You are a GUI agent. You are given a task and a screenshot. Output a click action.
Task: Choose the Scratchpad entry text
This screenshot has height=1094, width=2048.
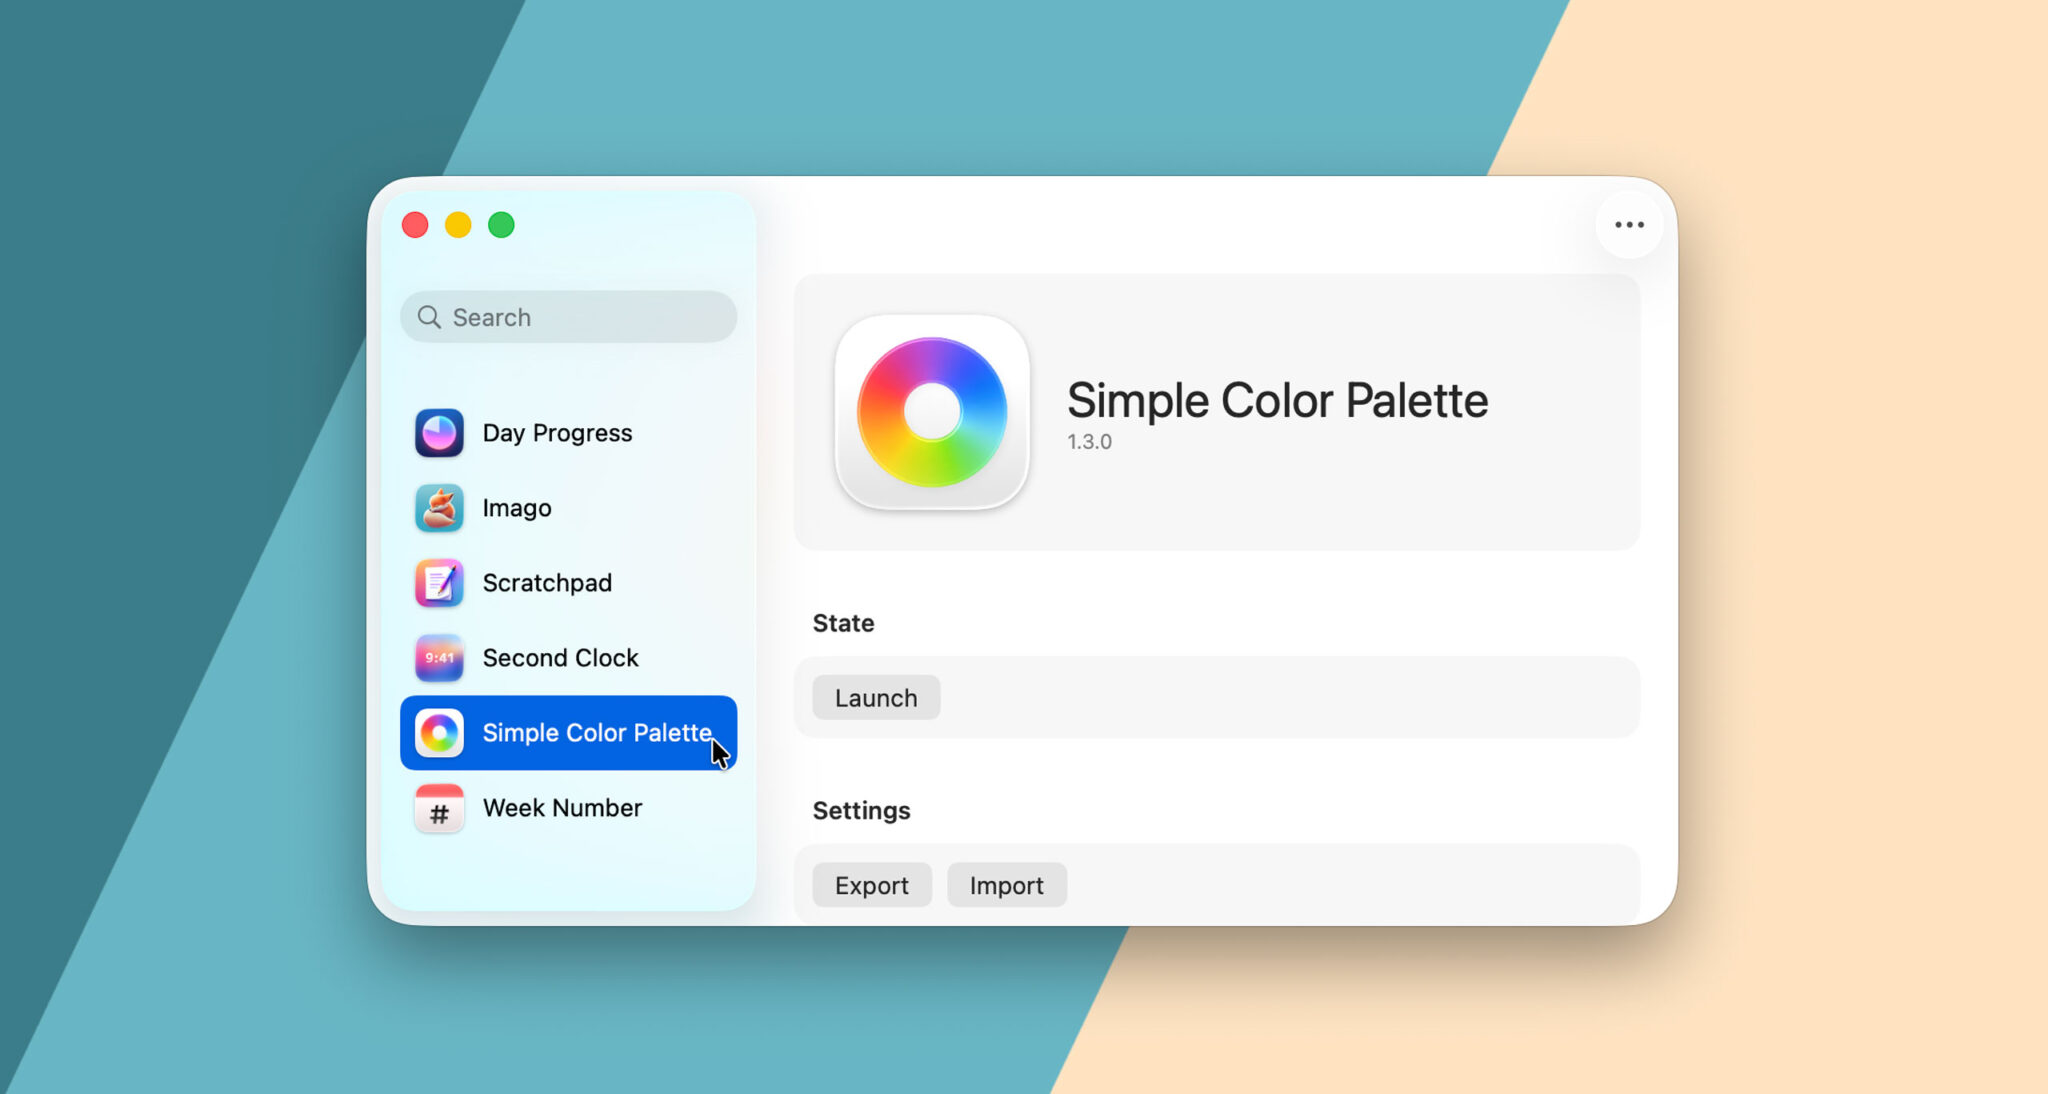coord(547,583)
